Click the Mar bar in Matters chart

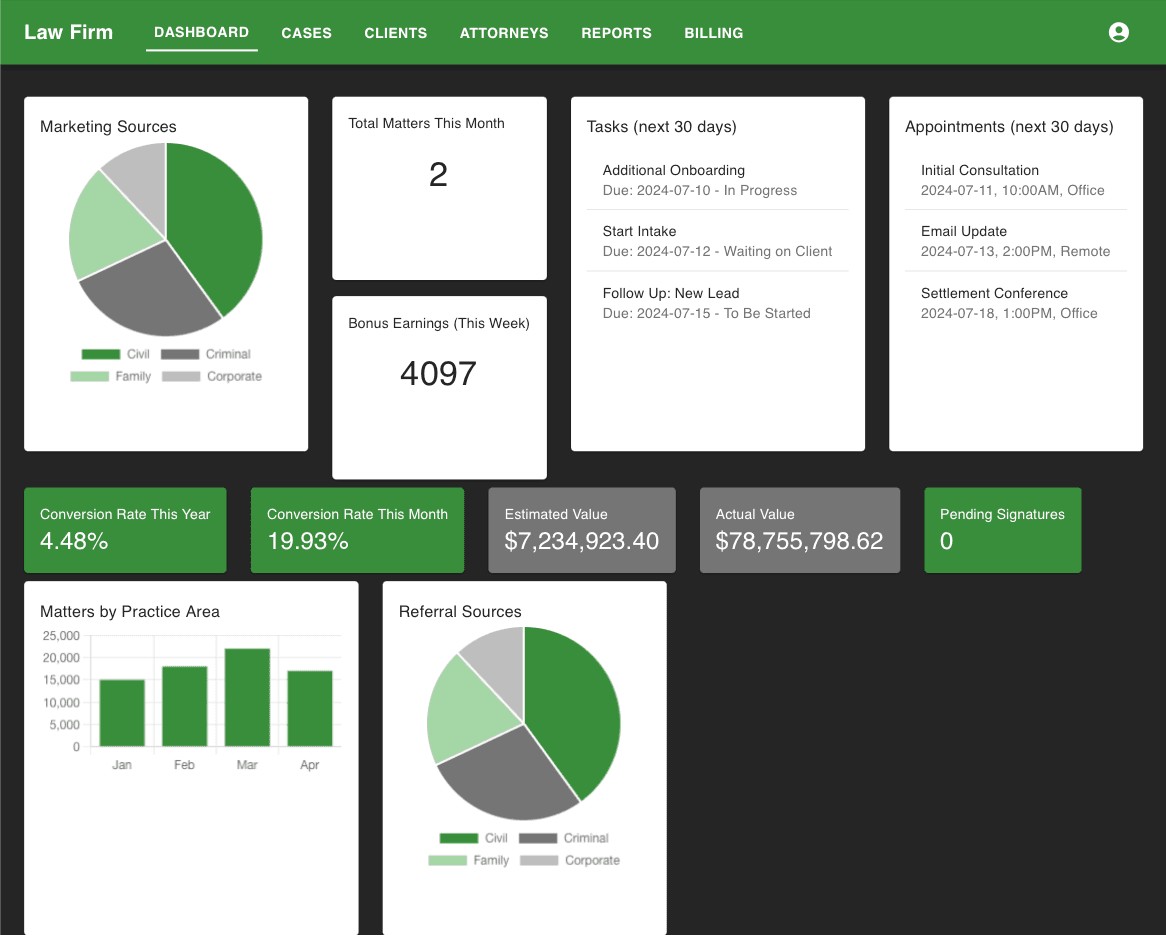(247, 697)
